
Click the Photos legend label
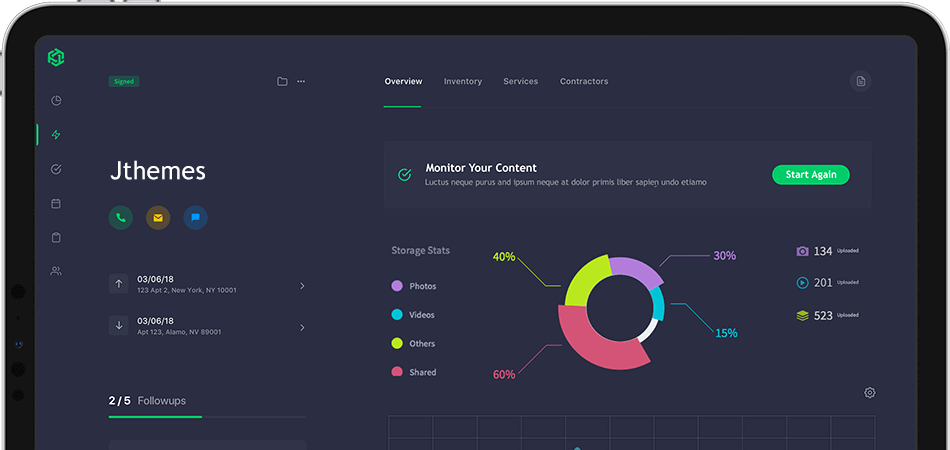422,286
